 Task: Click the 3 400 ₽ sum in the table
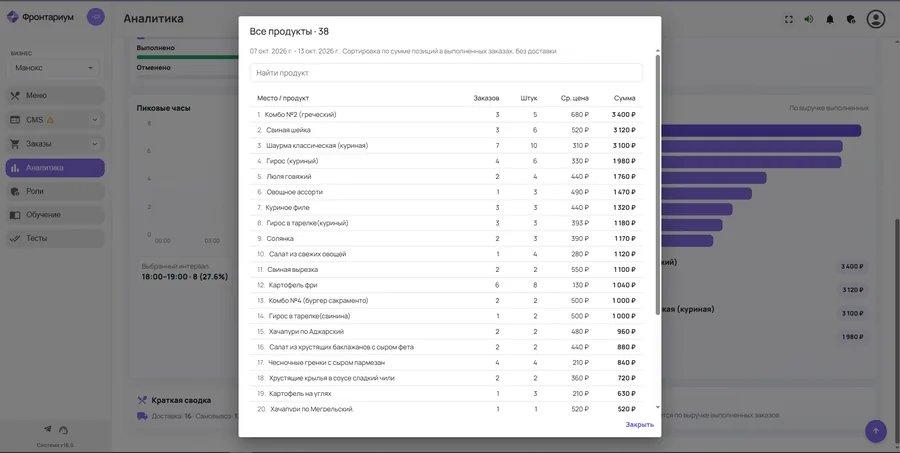[623, 114]
